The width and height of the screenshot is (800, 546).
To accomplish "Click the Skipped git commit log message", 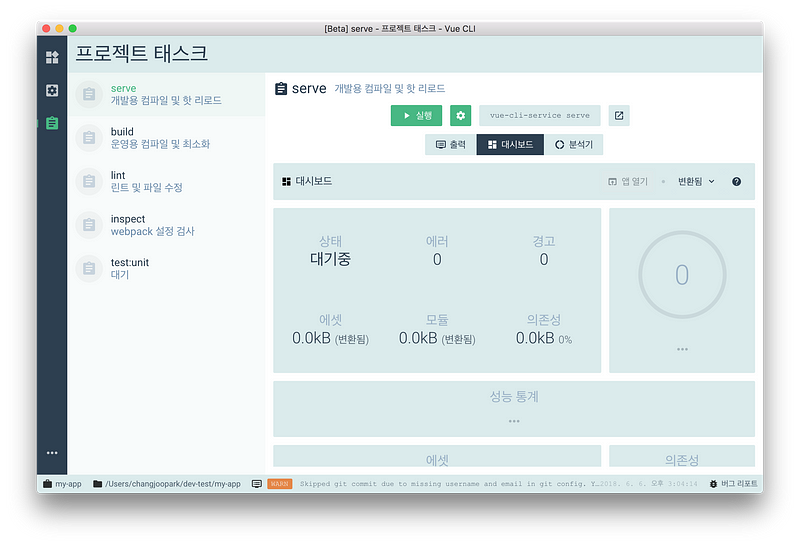I will coord(449,484).
